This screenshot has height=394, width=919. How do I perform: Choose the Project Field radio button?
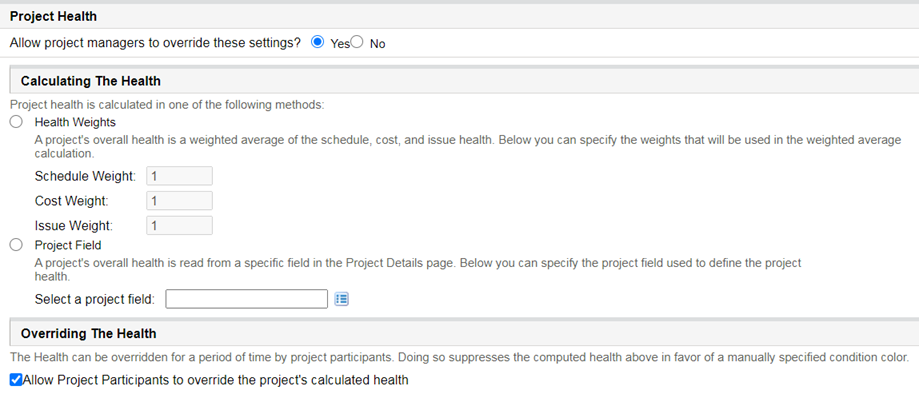click(16, 245)
